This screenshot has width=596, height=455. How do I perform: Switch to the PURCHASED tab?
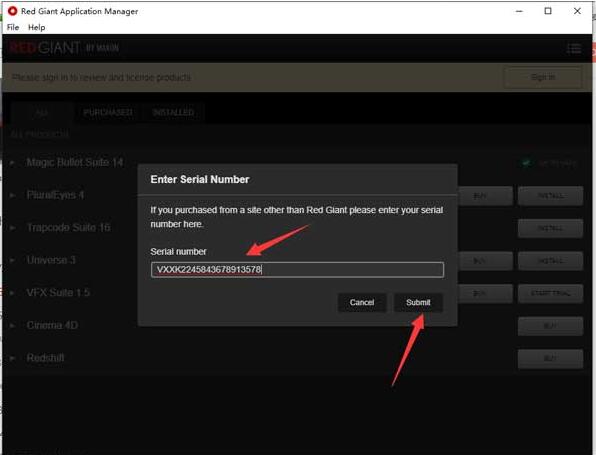click(108, 113)
